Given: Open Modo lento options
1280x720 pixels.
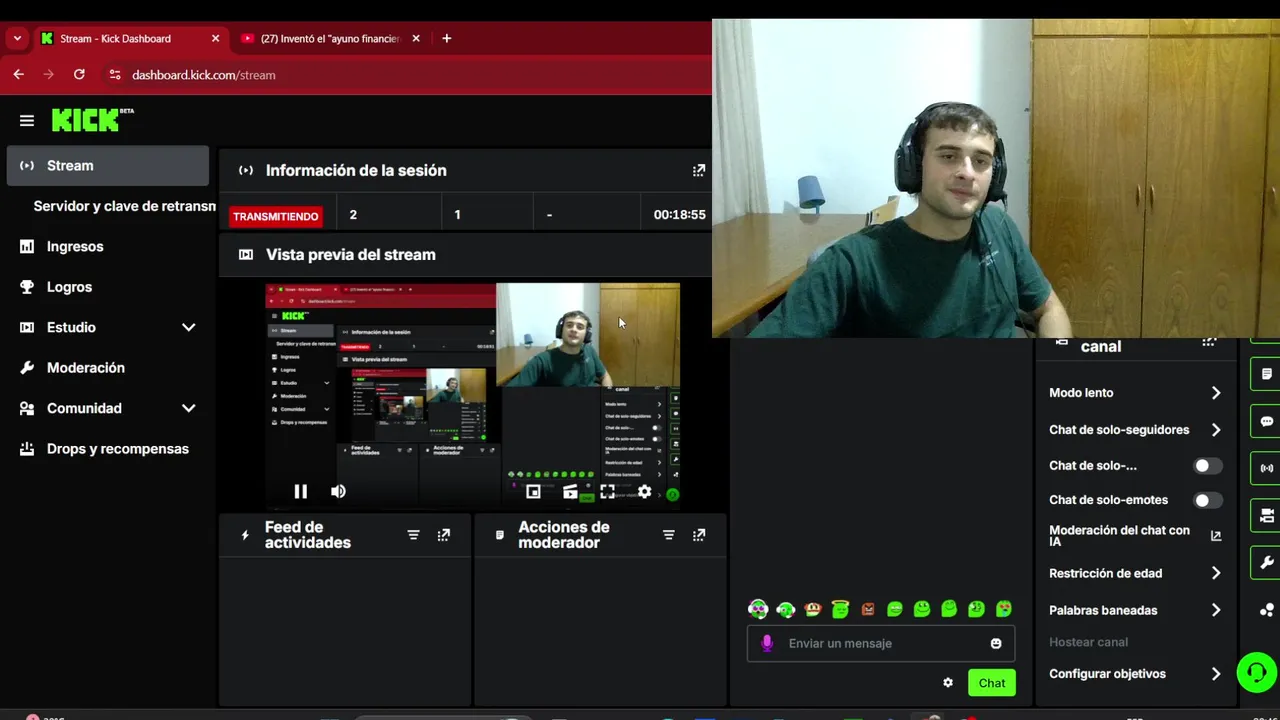Looking at the screenshot, I should click(x=1135, y=393).
